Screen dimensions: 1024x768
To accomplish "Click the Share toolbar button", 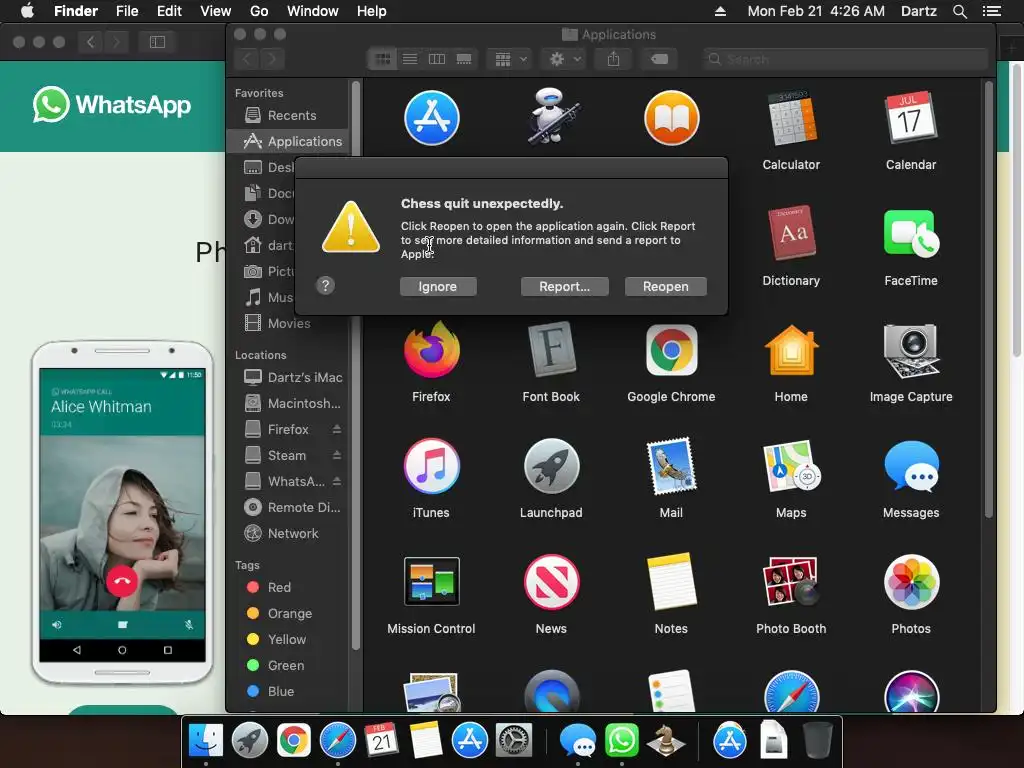I will tap(613, 59).
